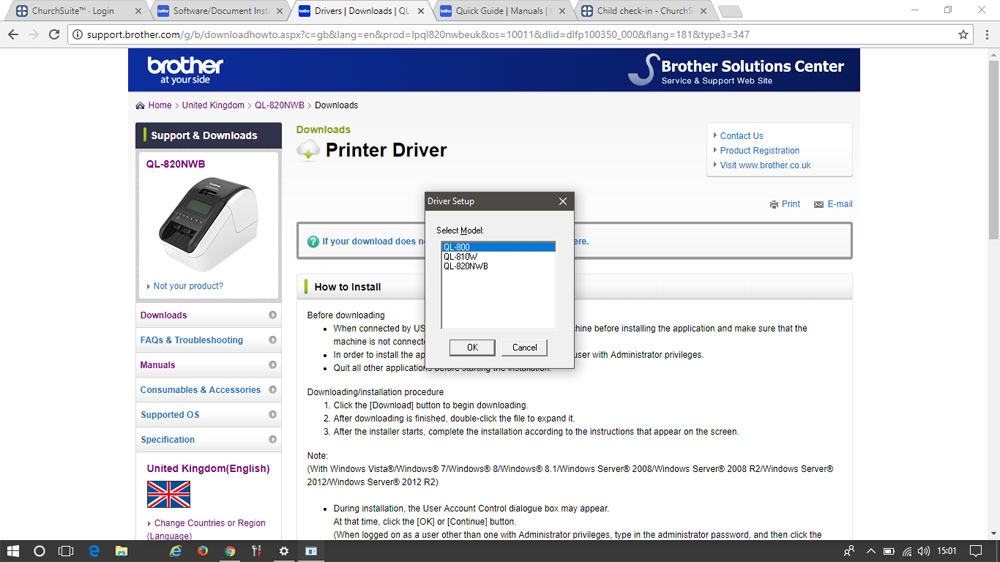This screenshot has width=1000, height=562.
Task: Open File Explorer from the taskbar
Action: 121,551
